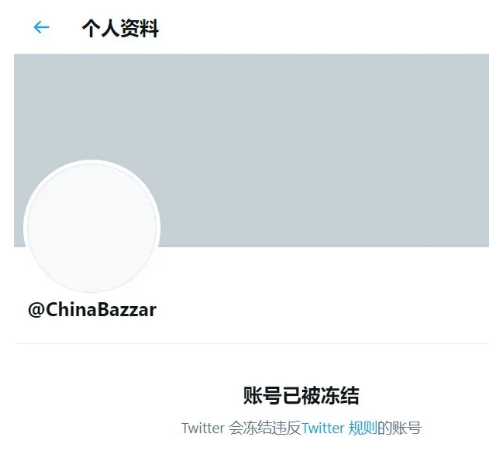Image resolution: width=504 pixels, height=449 pixels.
Task: Go back using the blue arrow
Action: [41, 27]
